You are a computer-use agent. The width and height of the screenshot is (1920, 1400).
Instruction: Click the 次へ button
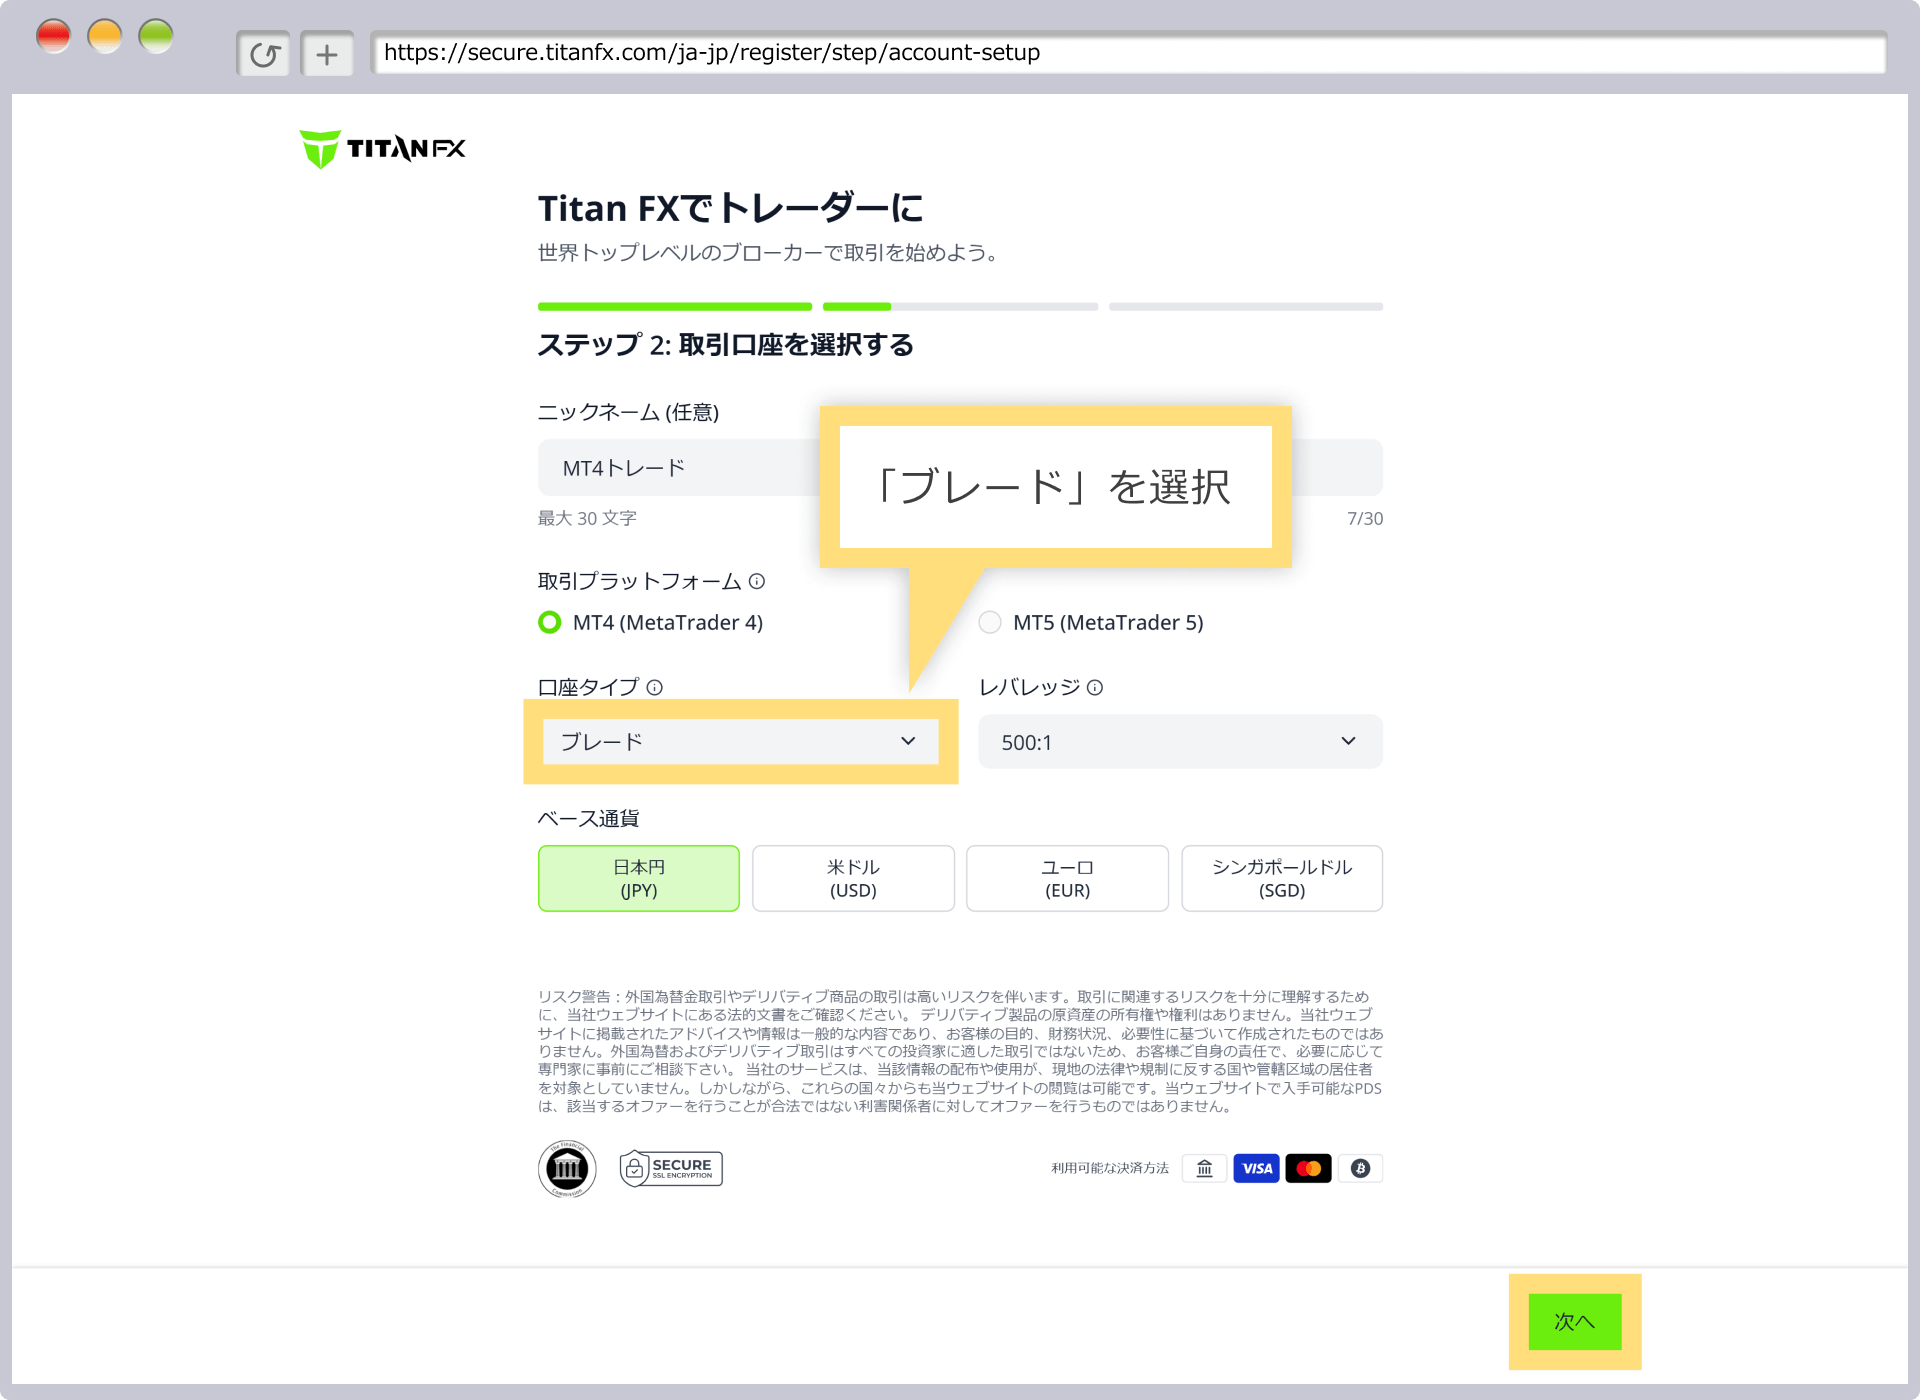click(x=1573, y=1322)
